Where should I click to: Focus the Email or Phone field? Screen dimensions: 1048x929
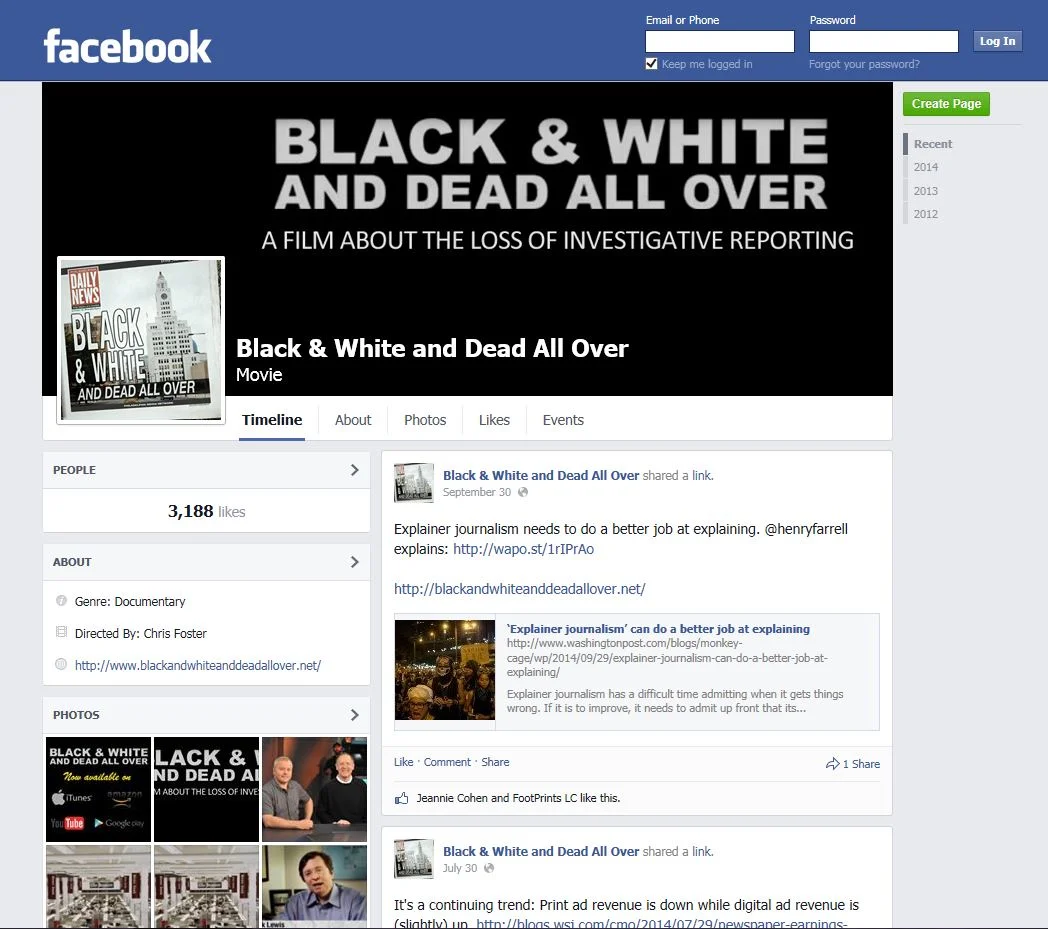click(720, 41)
